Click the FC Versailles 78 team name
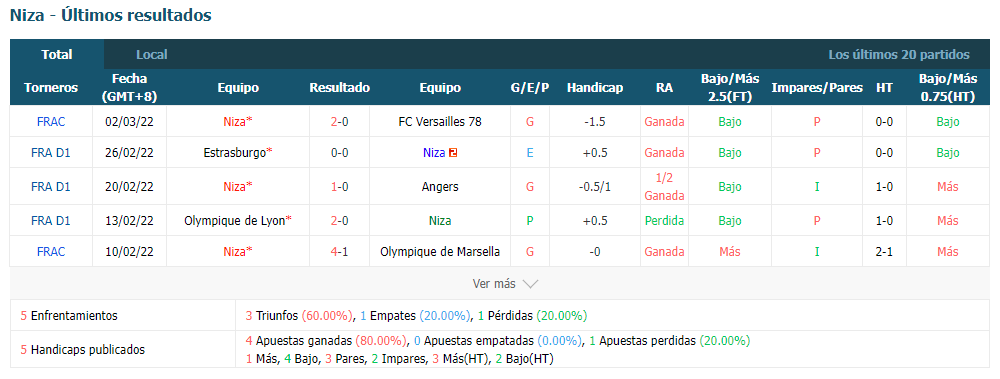 click(x=440, y=121)
